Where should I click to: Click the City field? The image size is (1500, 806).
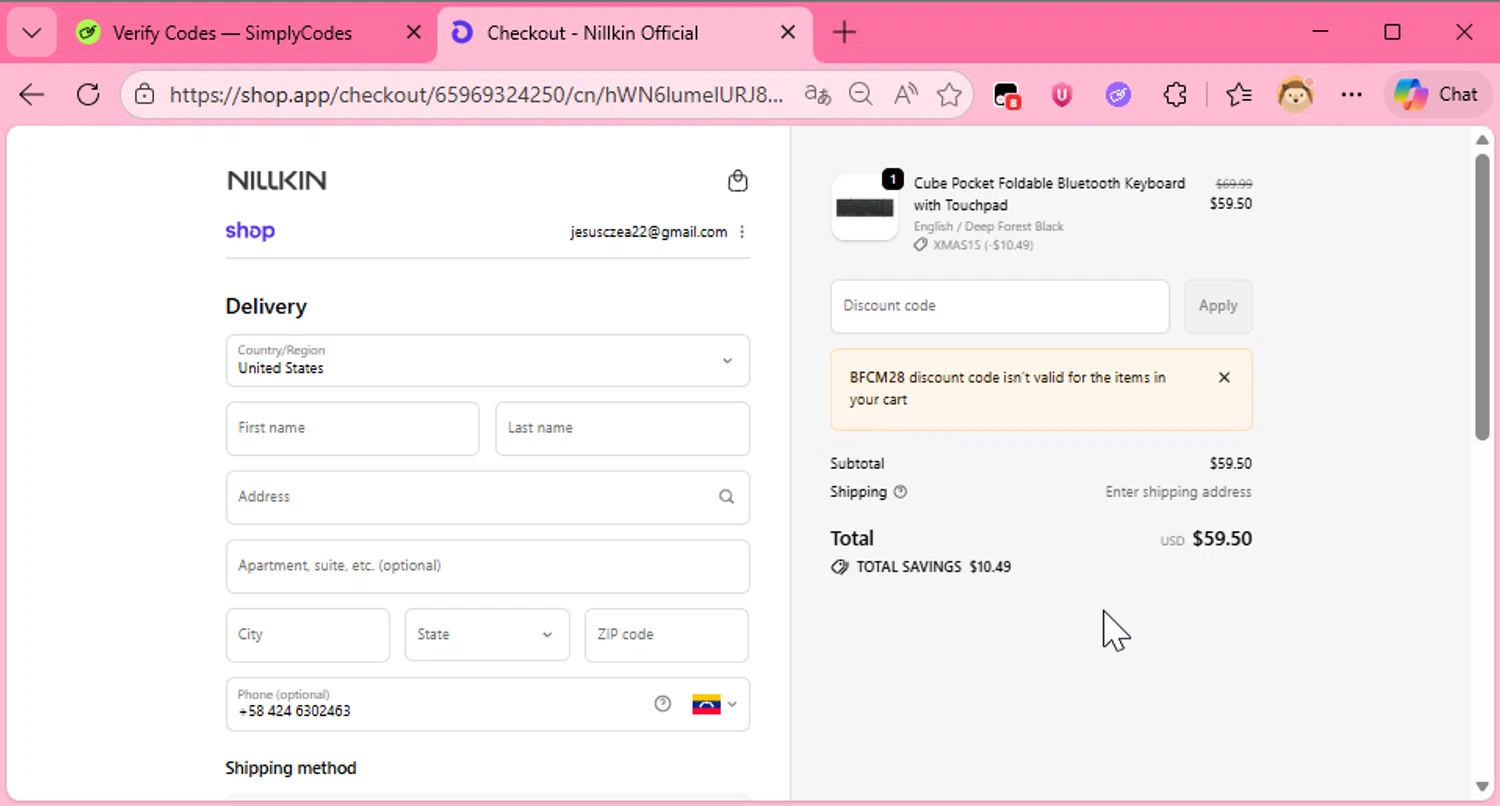tap(308, 635)
